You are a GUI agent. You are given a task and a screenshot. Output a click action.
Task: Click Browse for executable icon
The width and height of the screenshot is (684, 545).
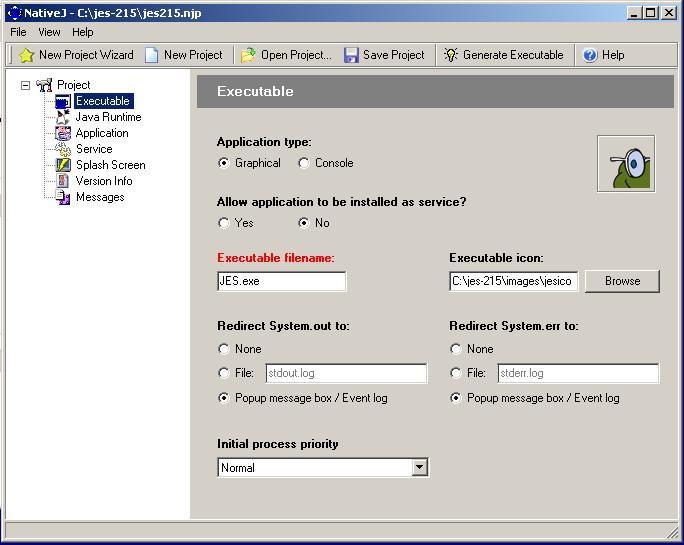click(622, 281)
